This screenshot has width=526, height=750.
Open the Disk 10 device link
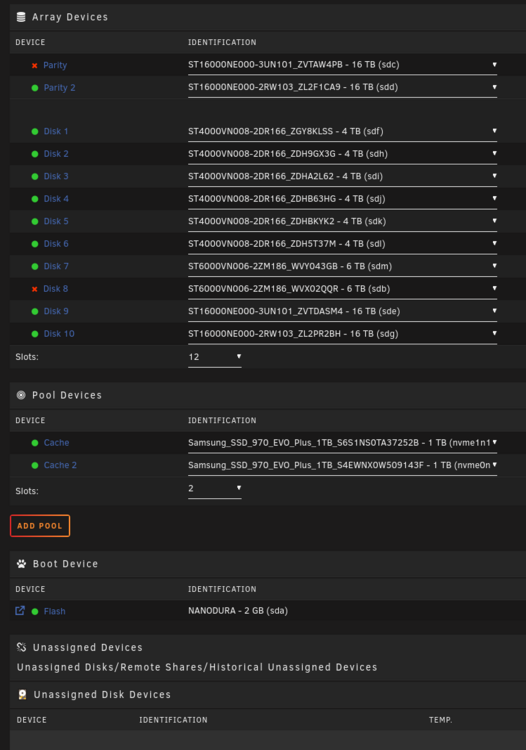coord(59,334)
